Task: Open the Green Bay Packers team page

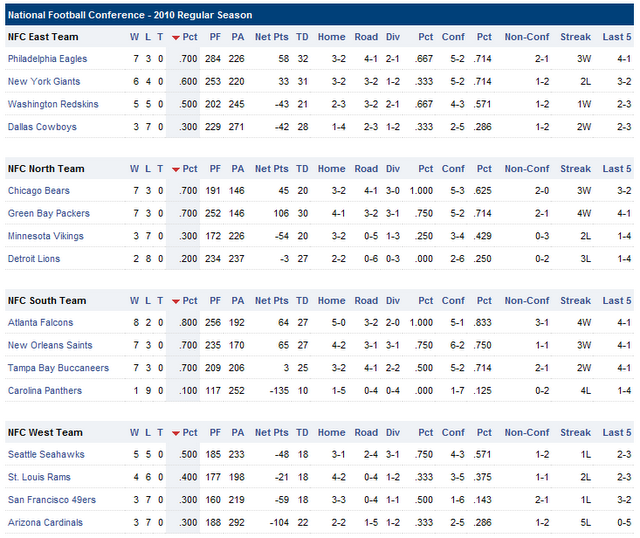Action: click(x=48, y=214)
